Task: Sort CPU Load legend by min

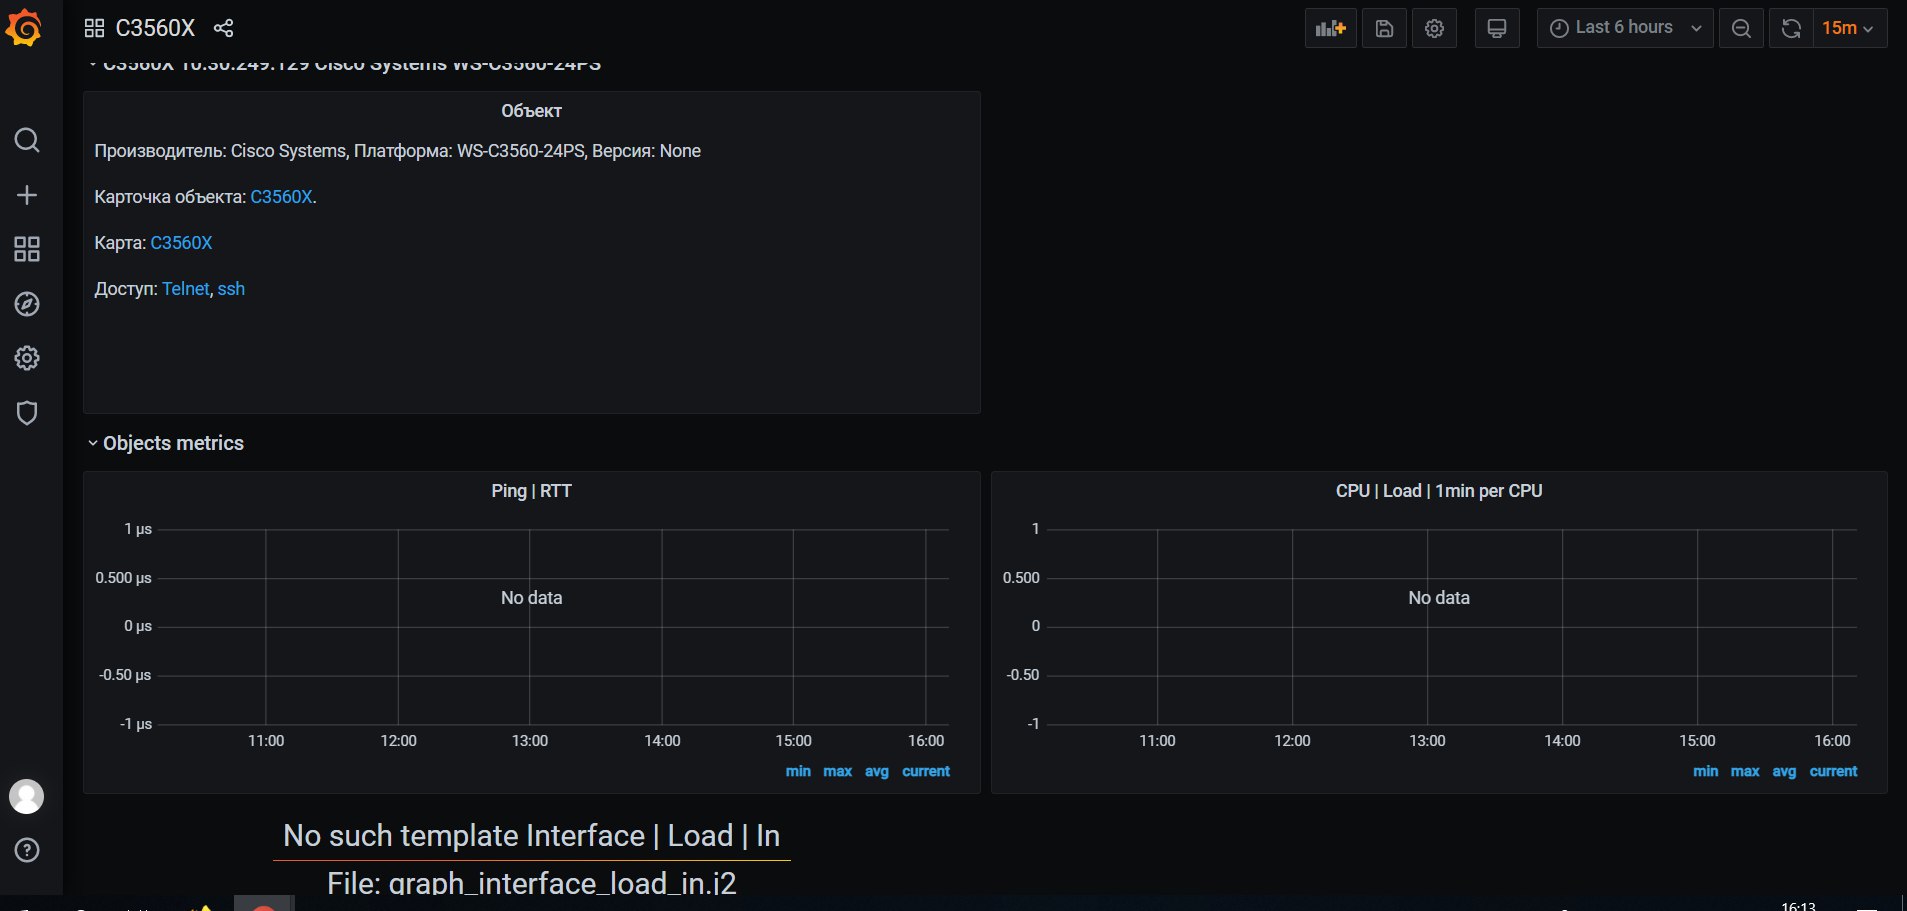Action: pos(1705,771)
